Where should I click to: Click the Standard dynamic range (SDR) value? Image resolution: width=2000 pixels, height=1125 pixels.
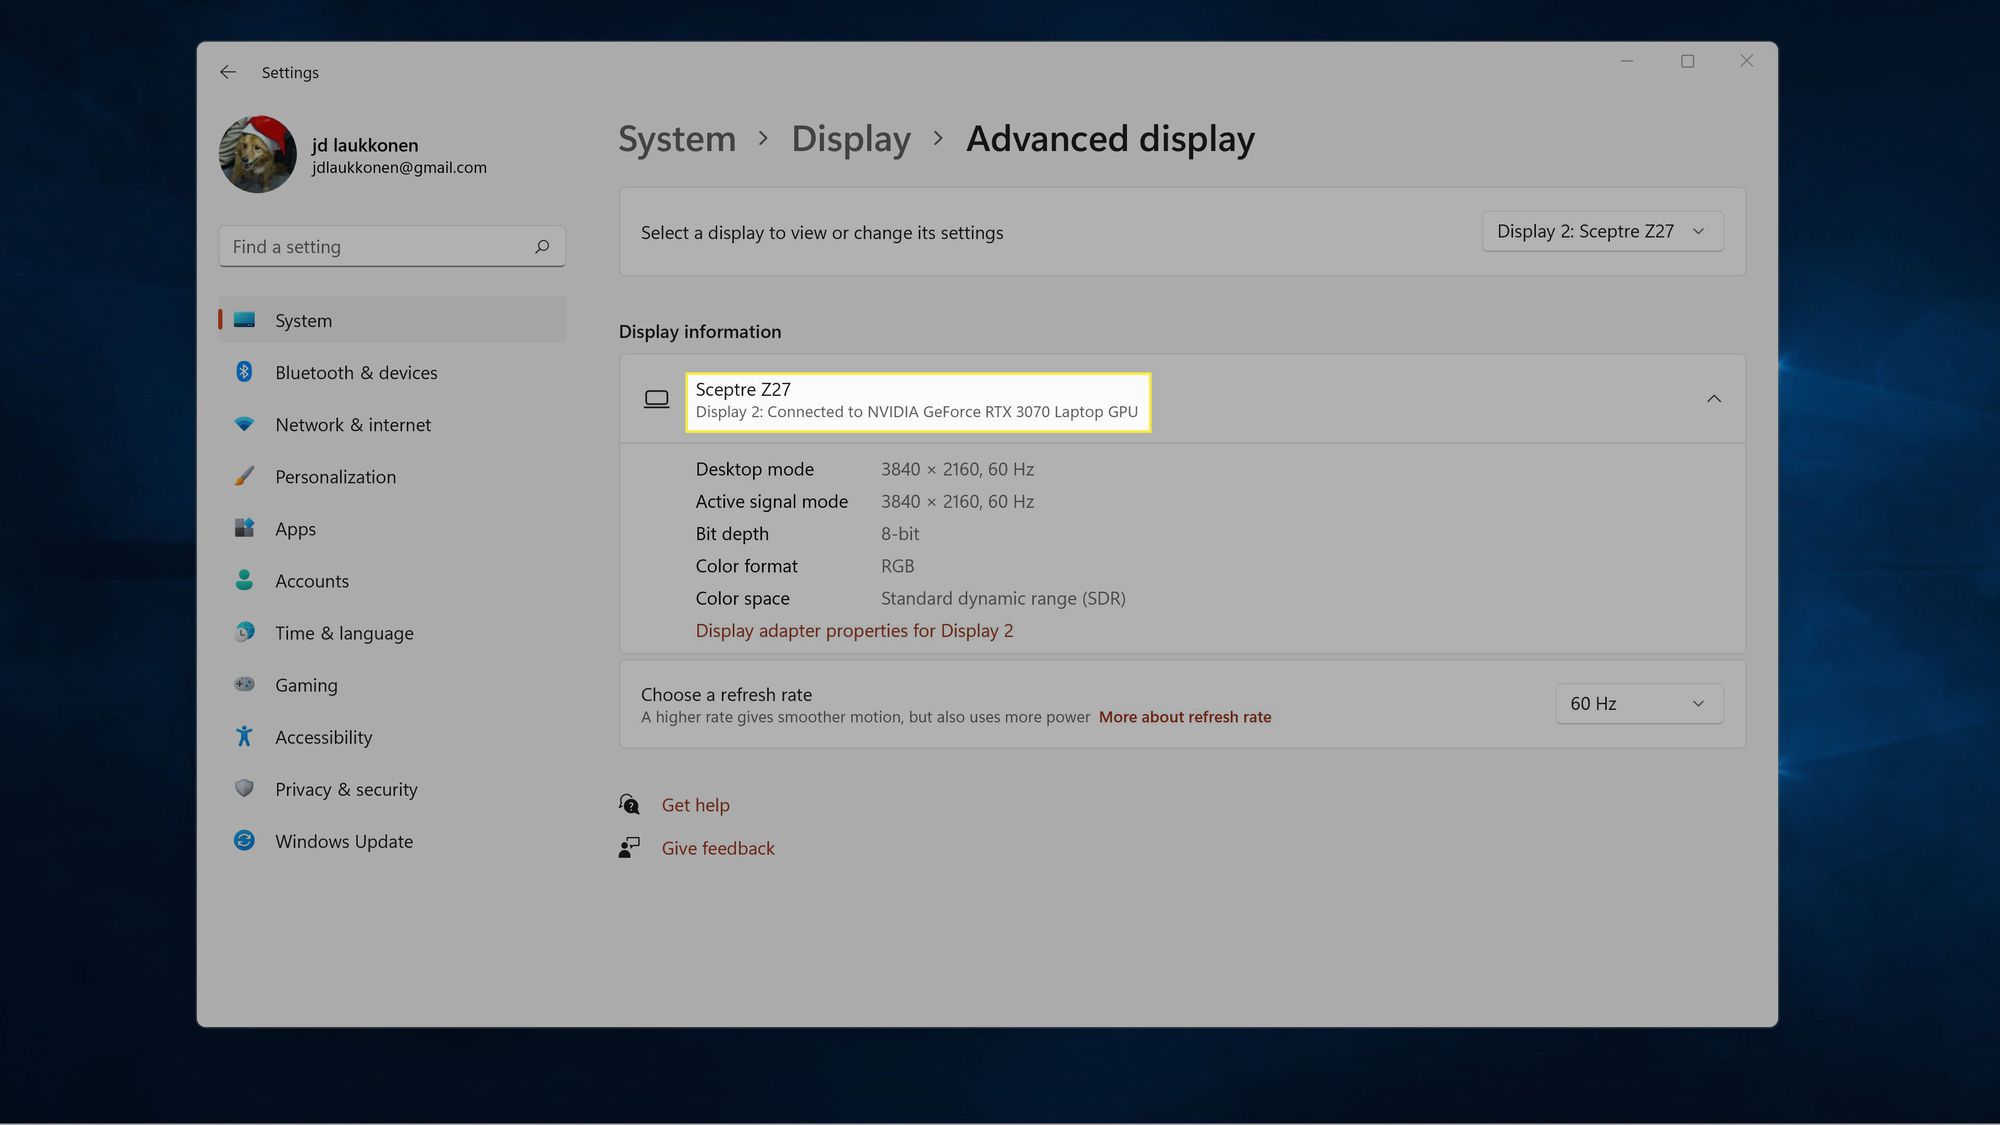coord(1003,598)
